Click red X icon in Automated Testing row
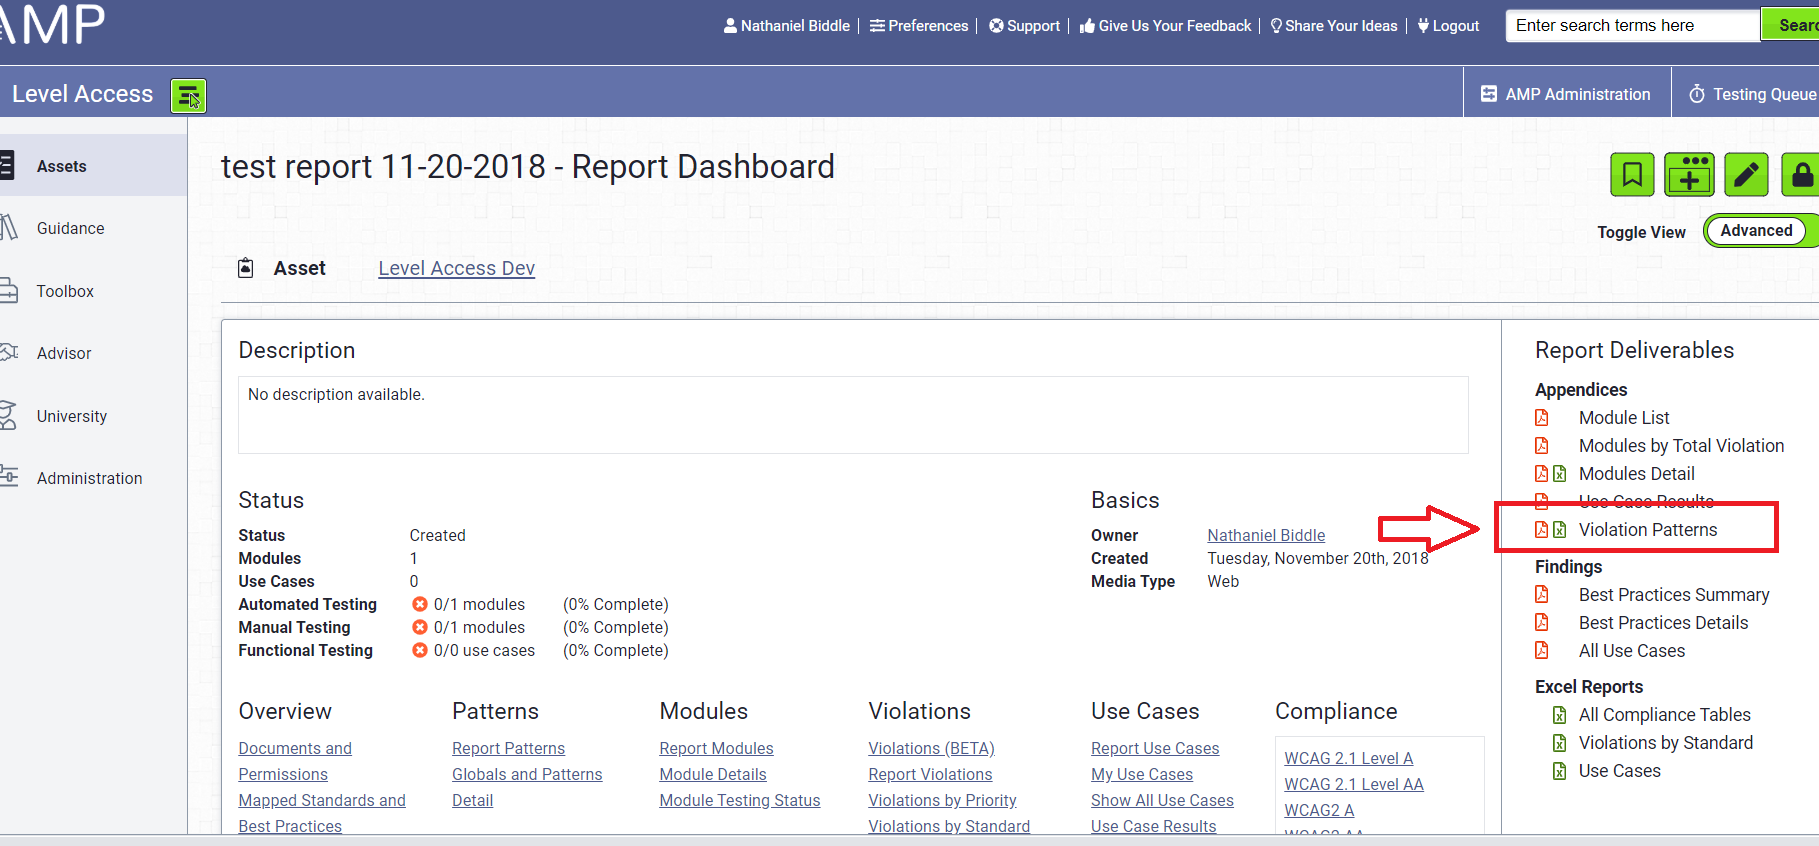 pos(420,604)
